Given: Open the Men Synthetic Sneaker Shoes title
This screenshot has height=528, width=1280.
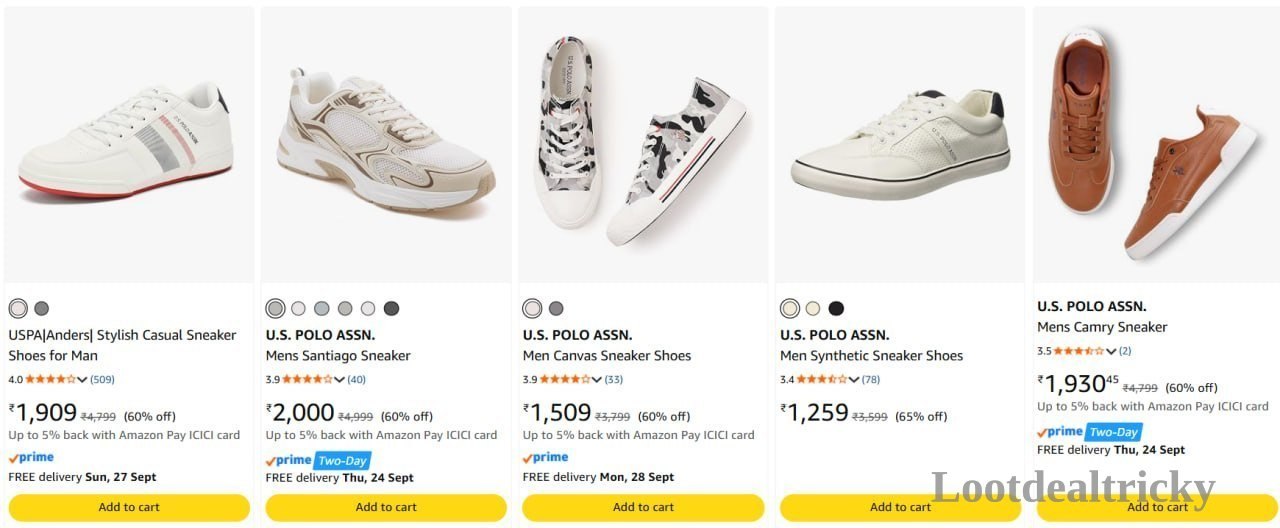Looking at the screenshot, I should pyautogui.click(x=871, y=356).
